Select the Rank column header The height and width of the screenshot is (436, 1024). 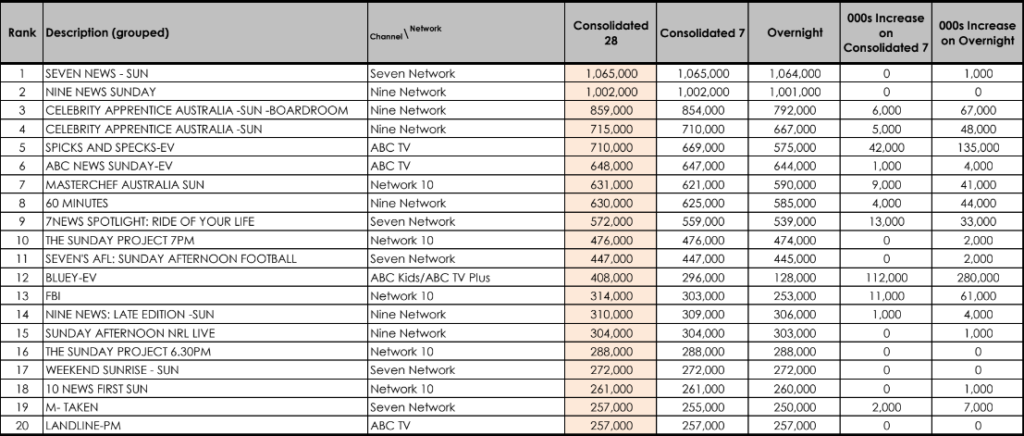22,33
